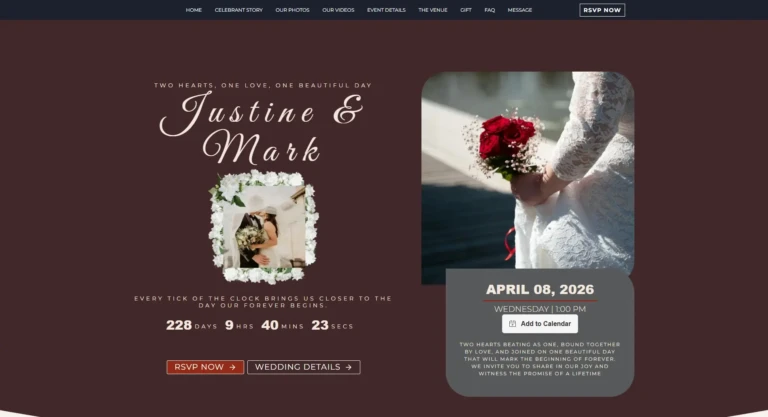Click the arrow icon on WEDDING DETAILS

pos(348,367)
